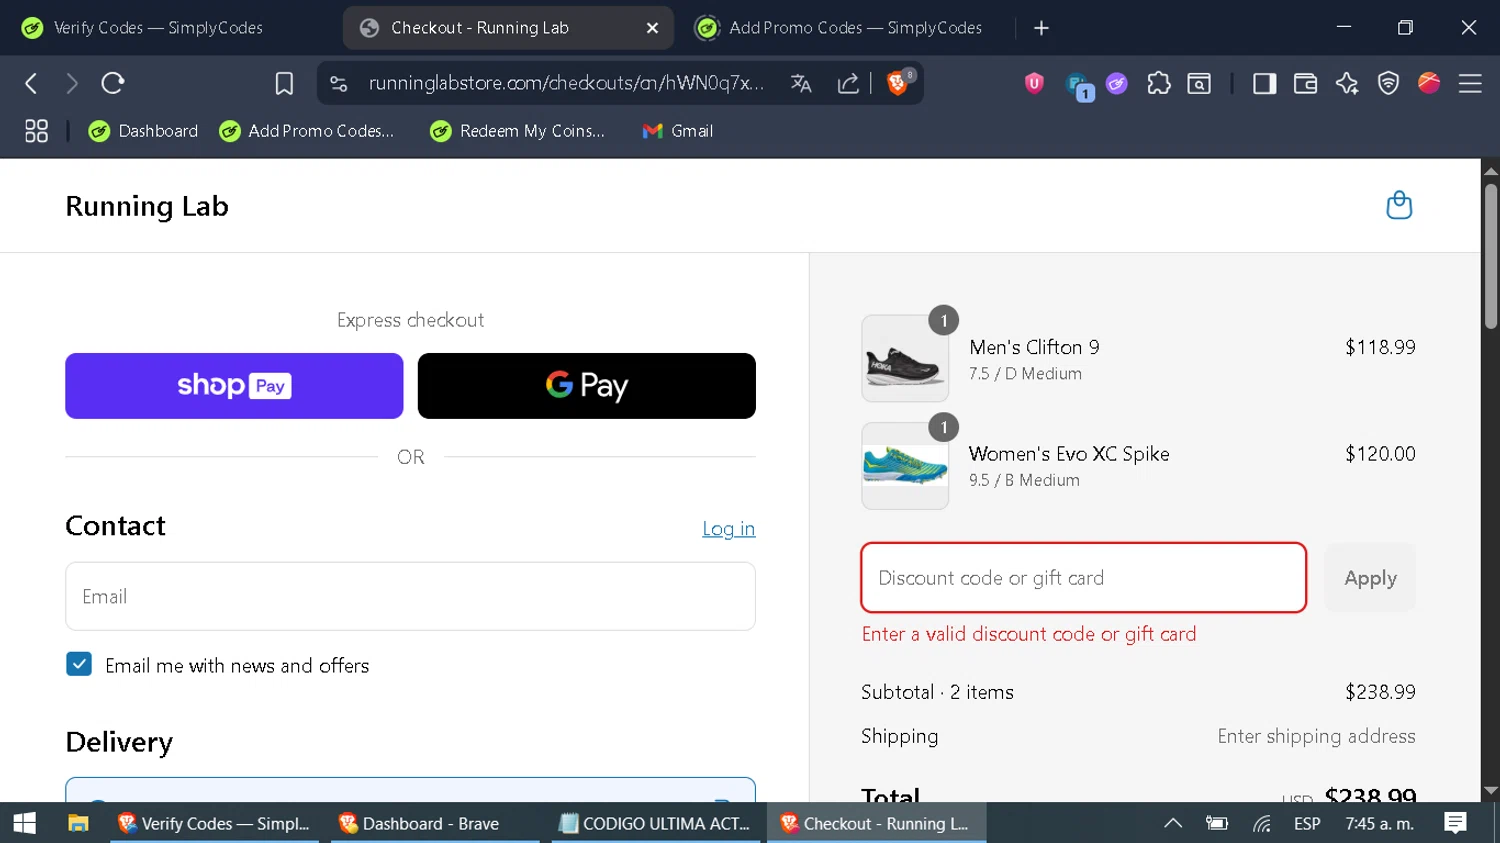
Task: Open CODIGO ULTIMA ACT taskbar window
Action: coord(655,823)
